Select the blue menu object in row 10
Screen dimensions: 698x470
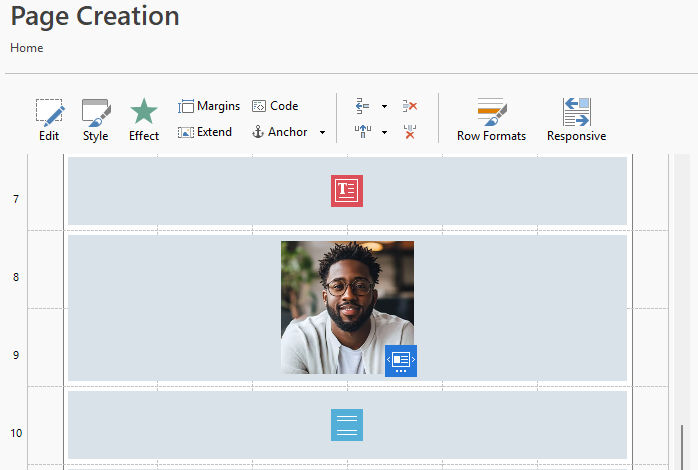[x=347, y=425]
